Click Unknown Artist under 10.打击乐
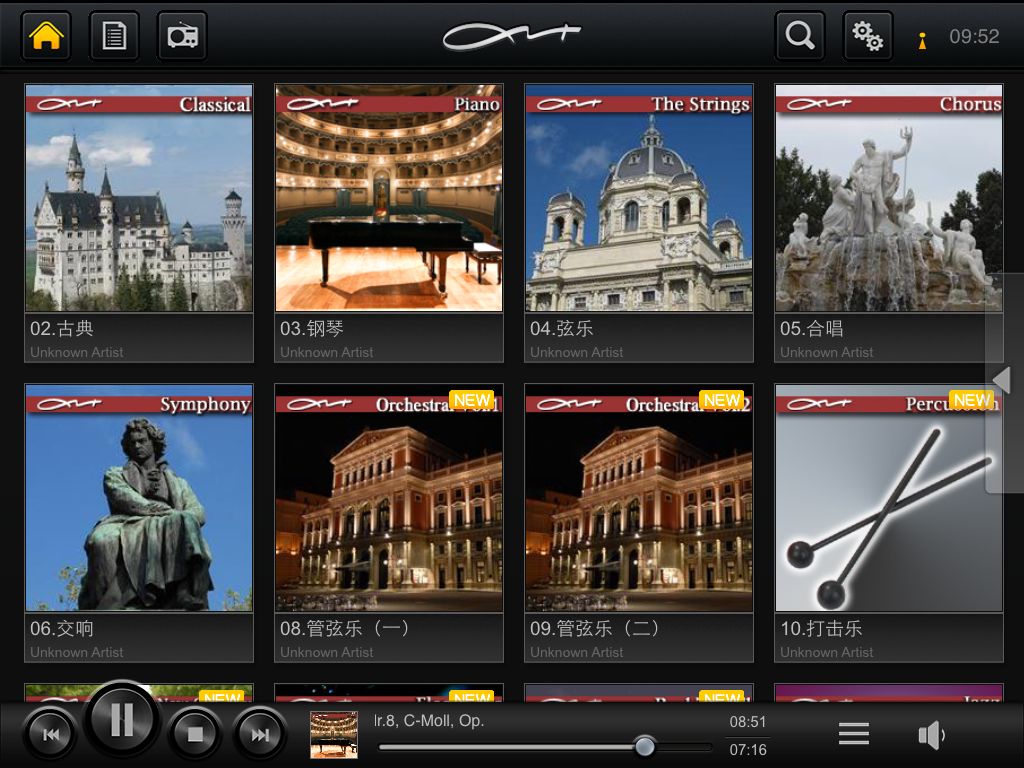The width and height of the screenshot is (1024, 768). click(x=826, y=652)
